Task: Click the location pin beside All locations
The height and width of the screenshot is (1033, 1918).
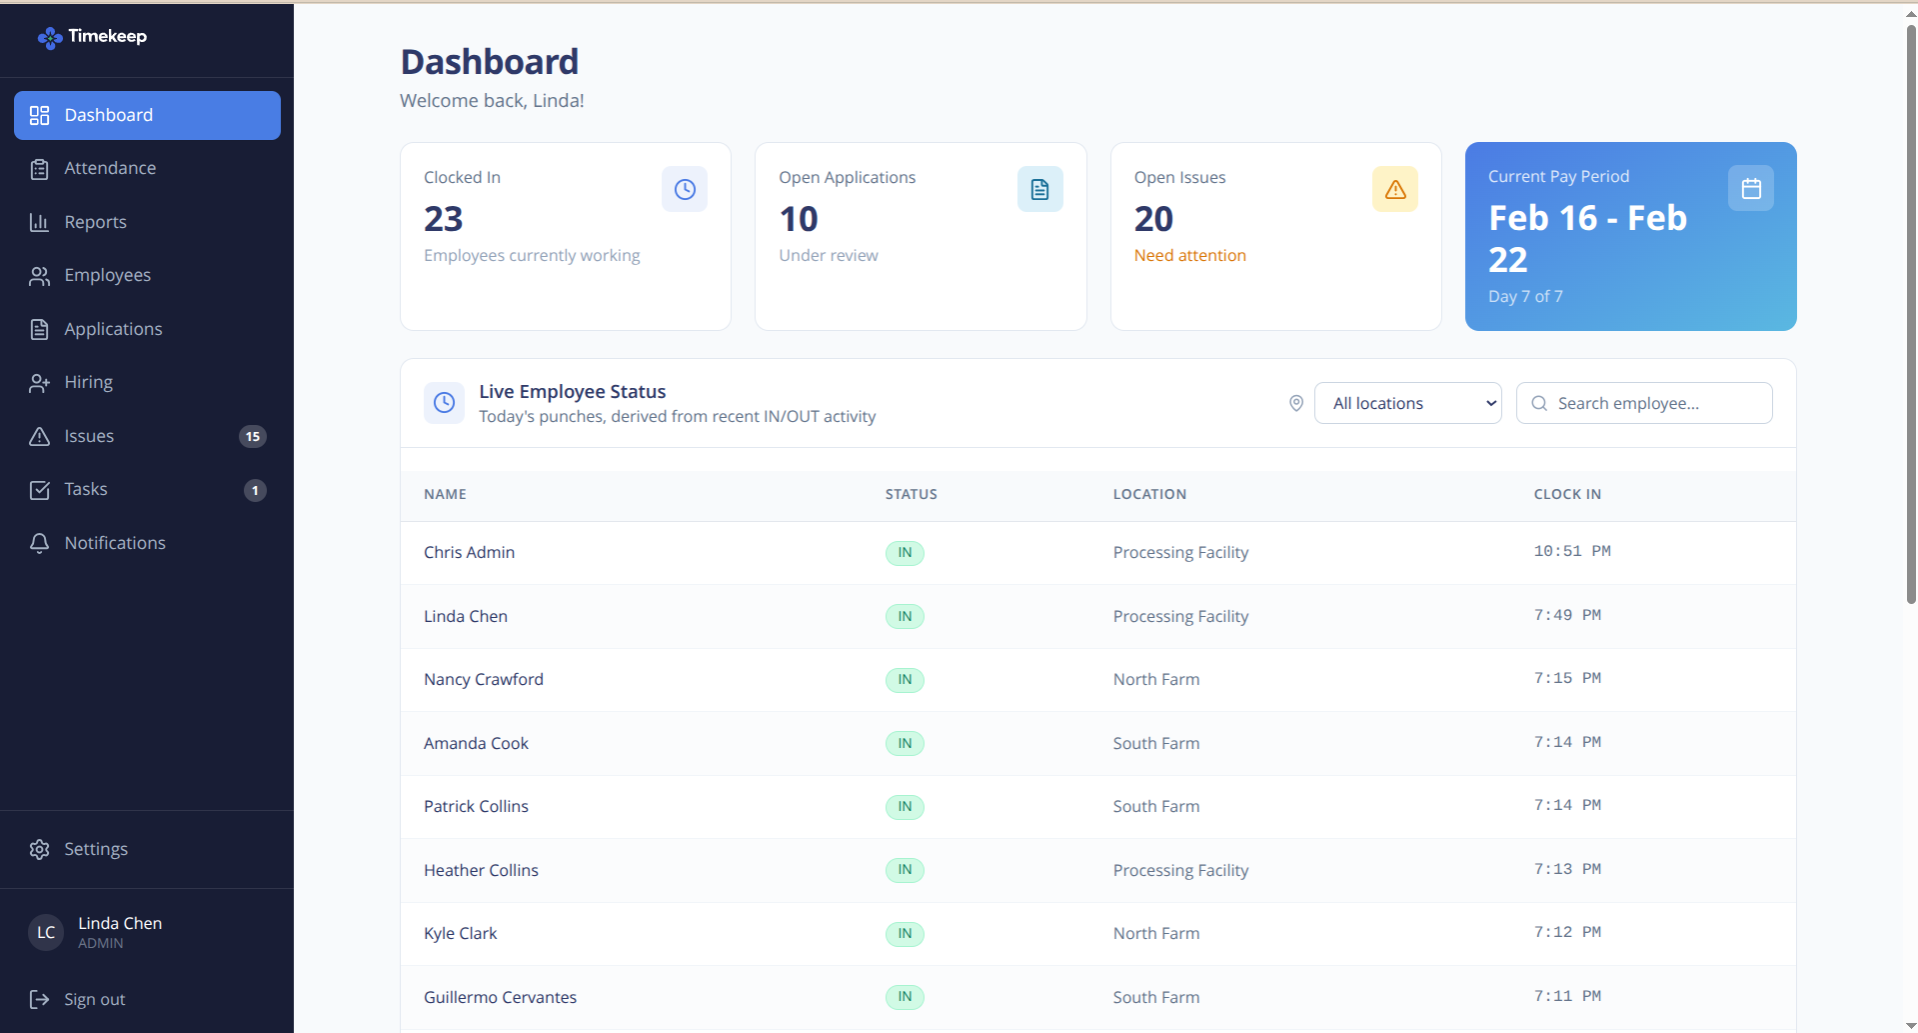Action: pos(1296,402)
